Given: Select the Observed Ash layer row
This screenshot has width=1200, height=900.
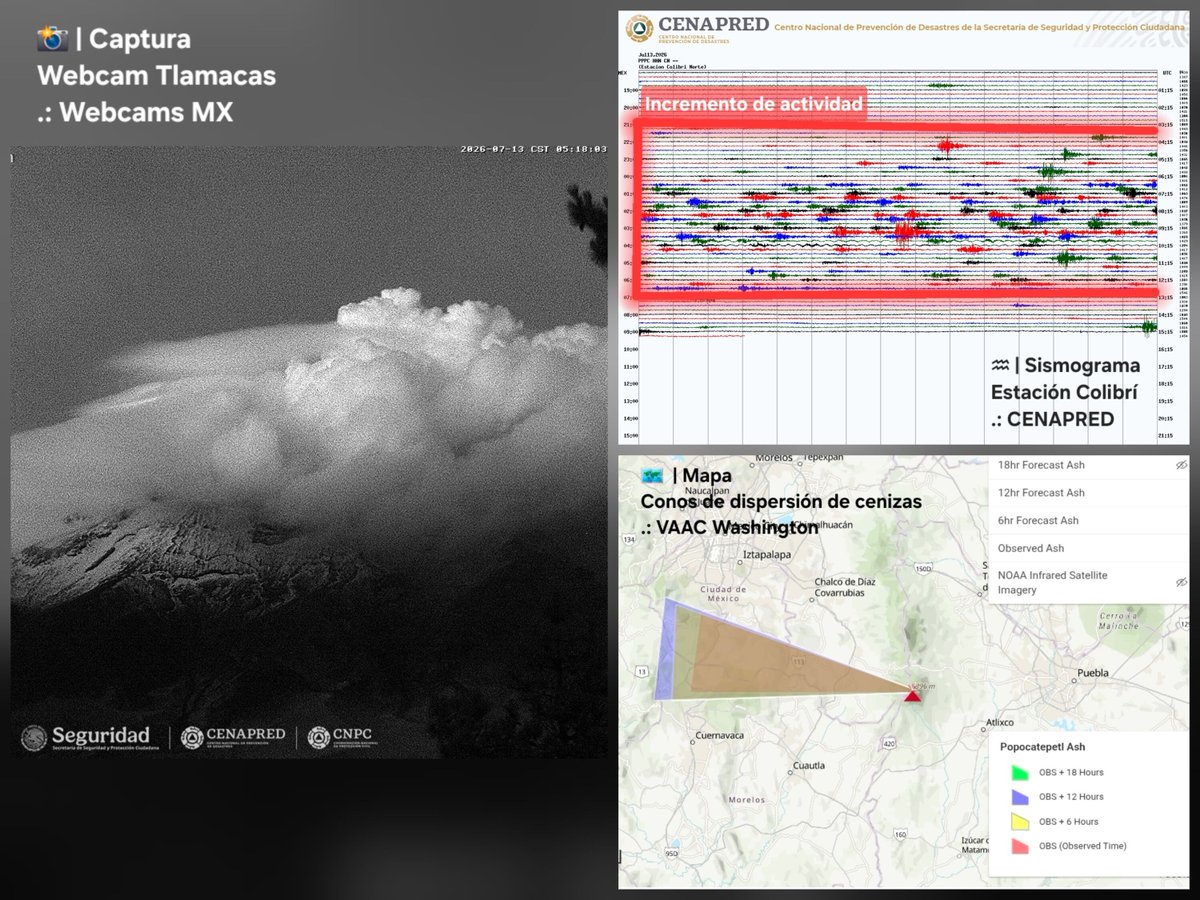Looking at the screenshot, I should coord(1089,549).
